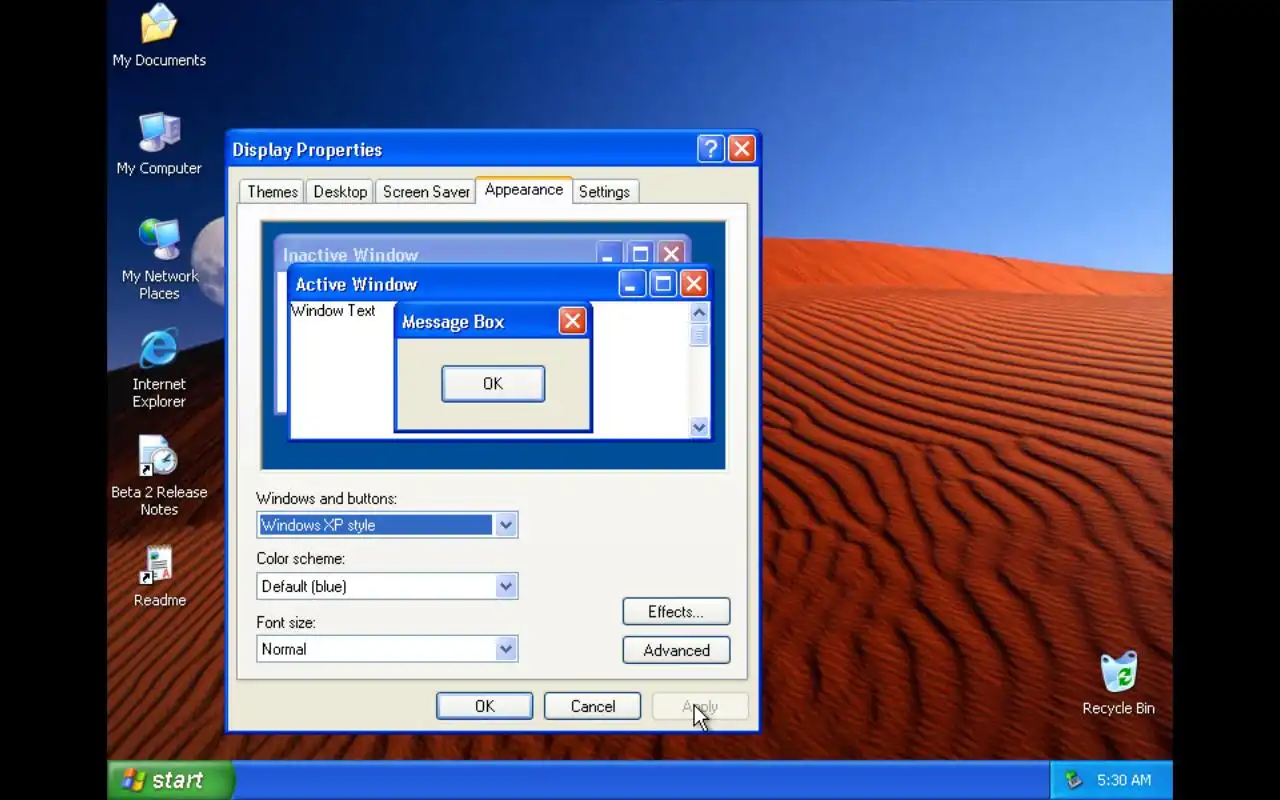Screen dimensions: 1280x800
Task: Click the preview scrollbar up arrow
Action: tap(699, 313)
